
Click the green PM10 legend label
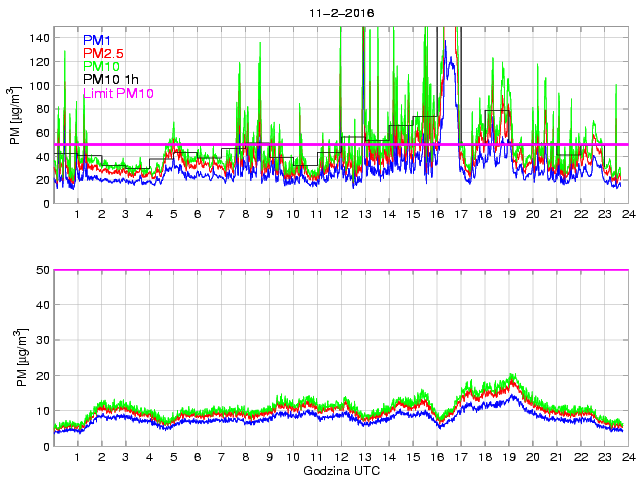click(102, 66)
